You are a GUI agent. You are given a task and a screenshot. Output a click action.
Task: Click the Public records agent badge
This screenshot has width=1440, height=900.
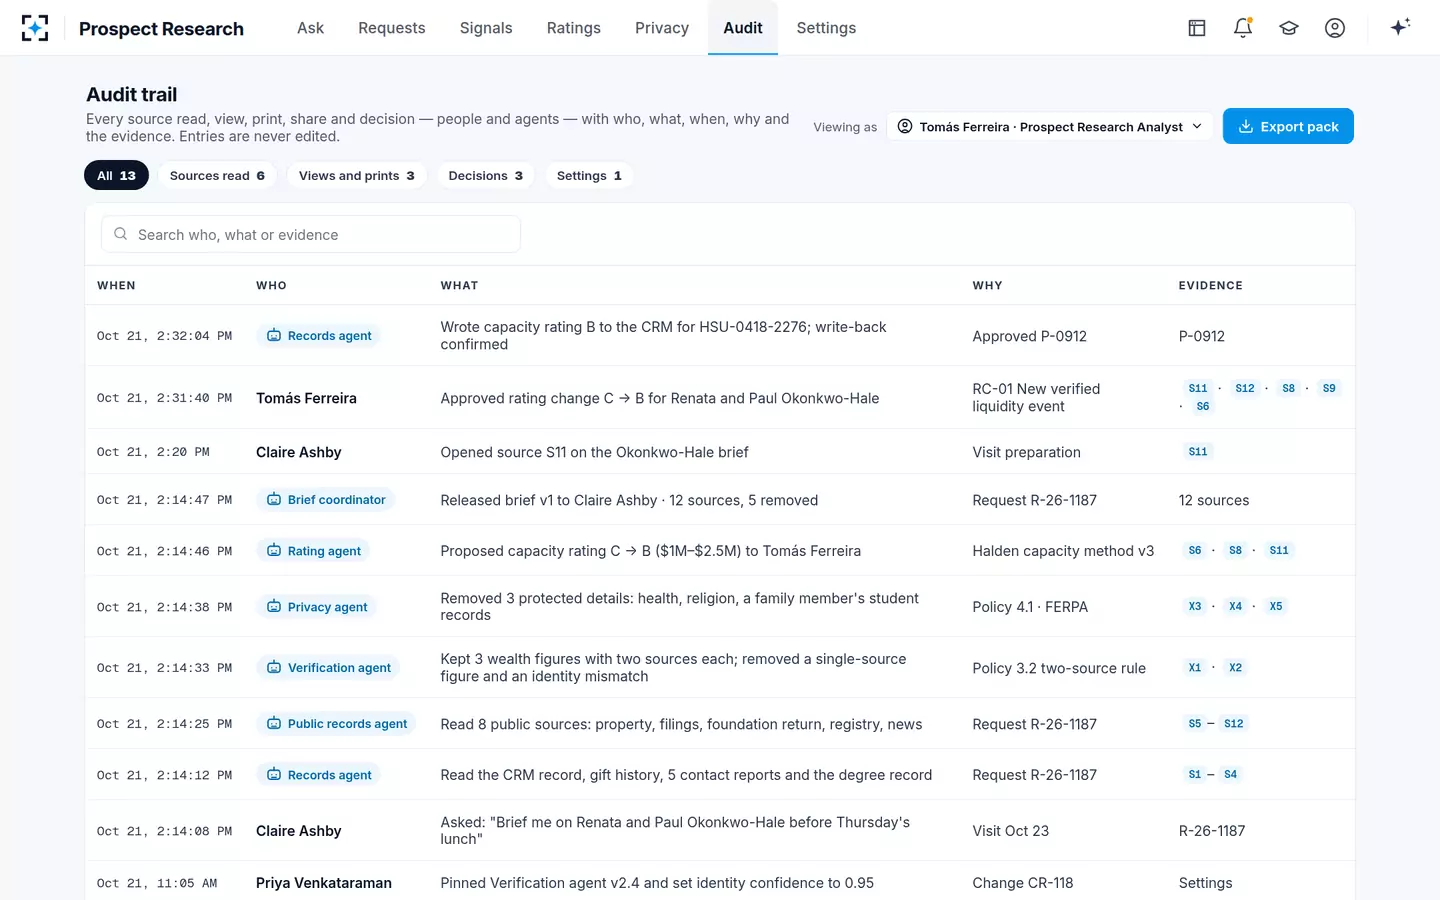pos(337,724)
